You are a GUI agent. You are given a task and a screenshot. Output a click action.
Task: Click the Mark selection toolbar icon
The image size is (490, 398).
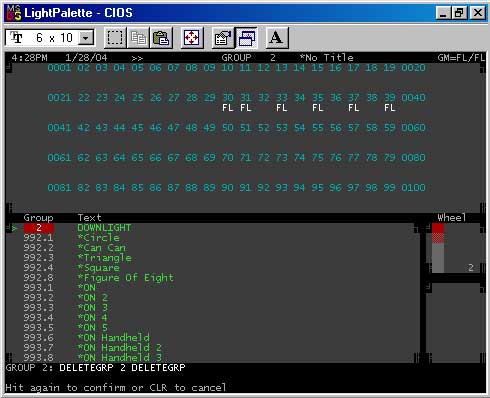(x=115, y=38)
